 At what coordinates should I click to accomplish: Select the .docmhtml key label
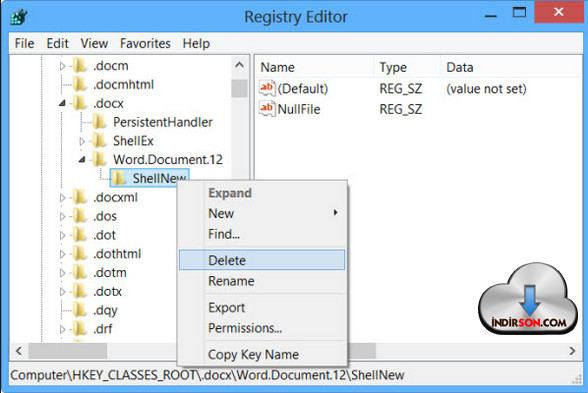point(123,85)
